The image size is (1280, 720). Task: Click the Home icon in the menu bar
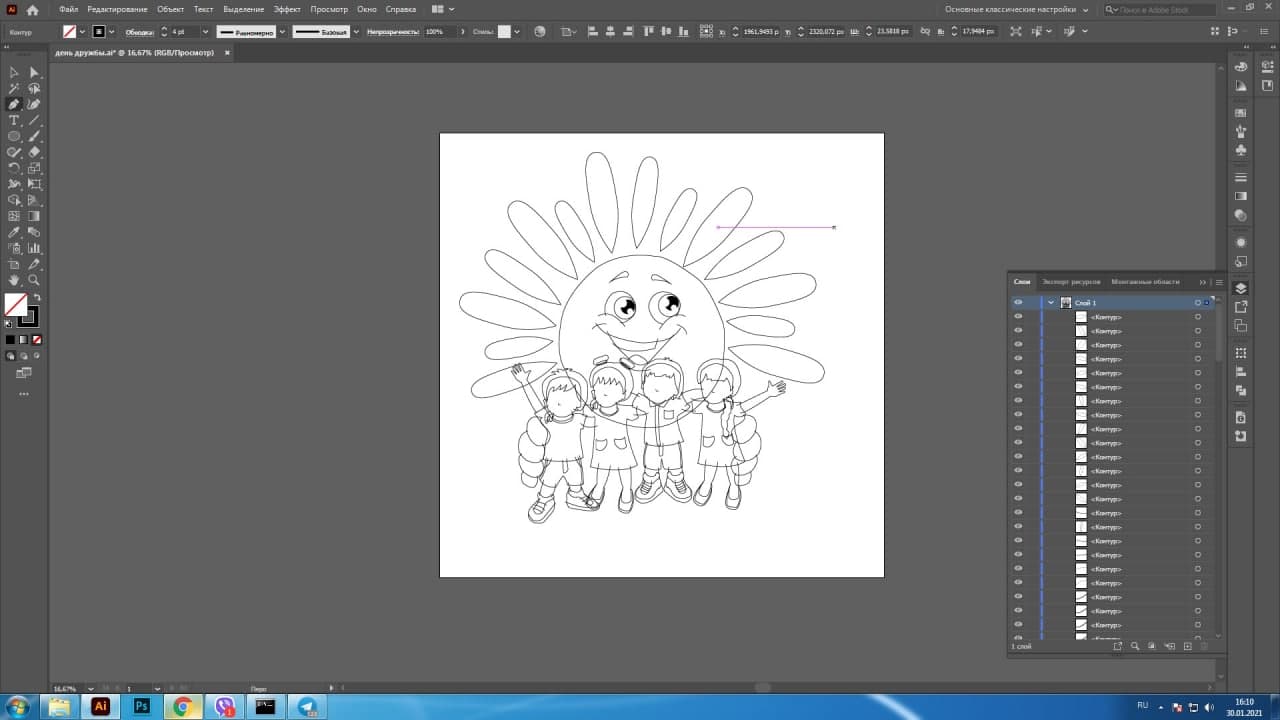pyautogui.click(x=32, y=9)
